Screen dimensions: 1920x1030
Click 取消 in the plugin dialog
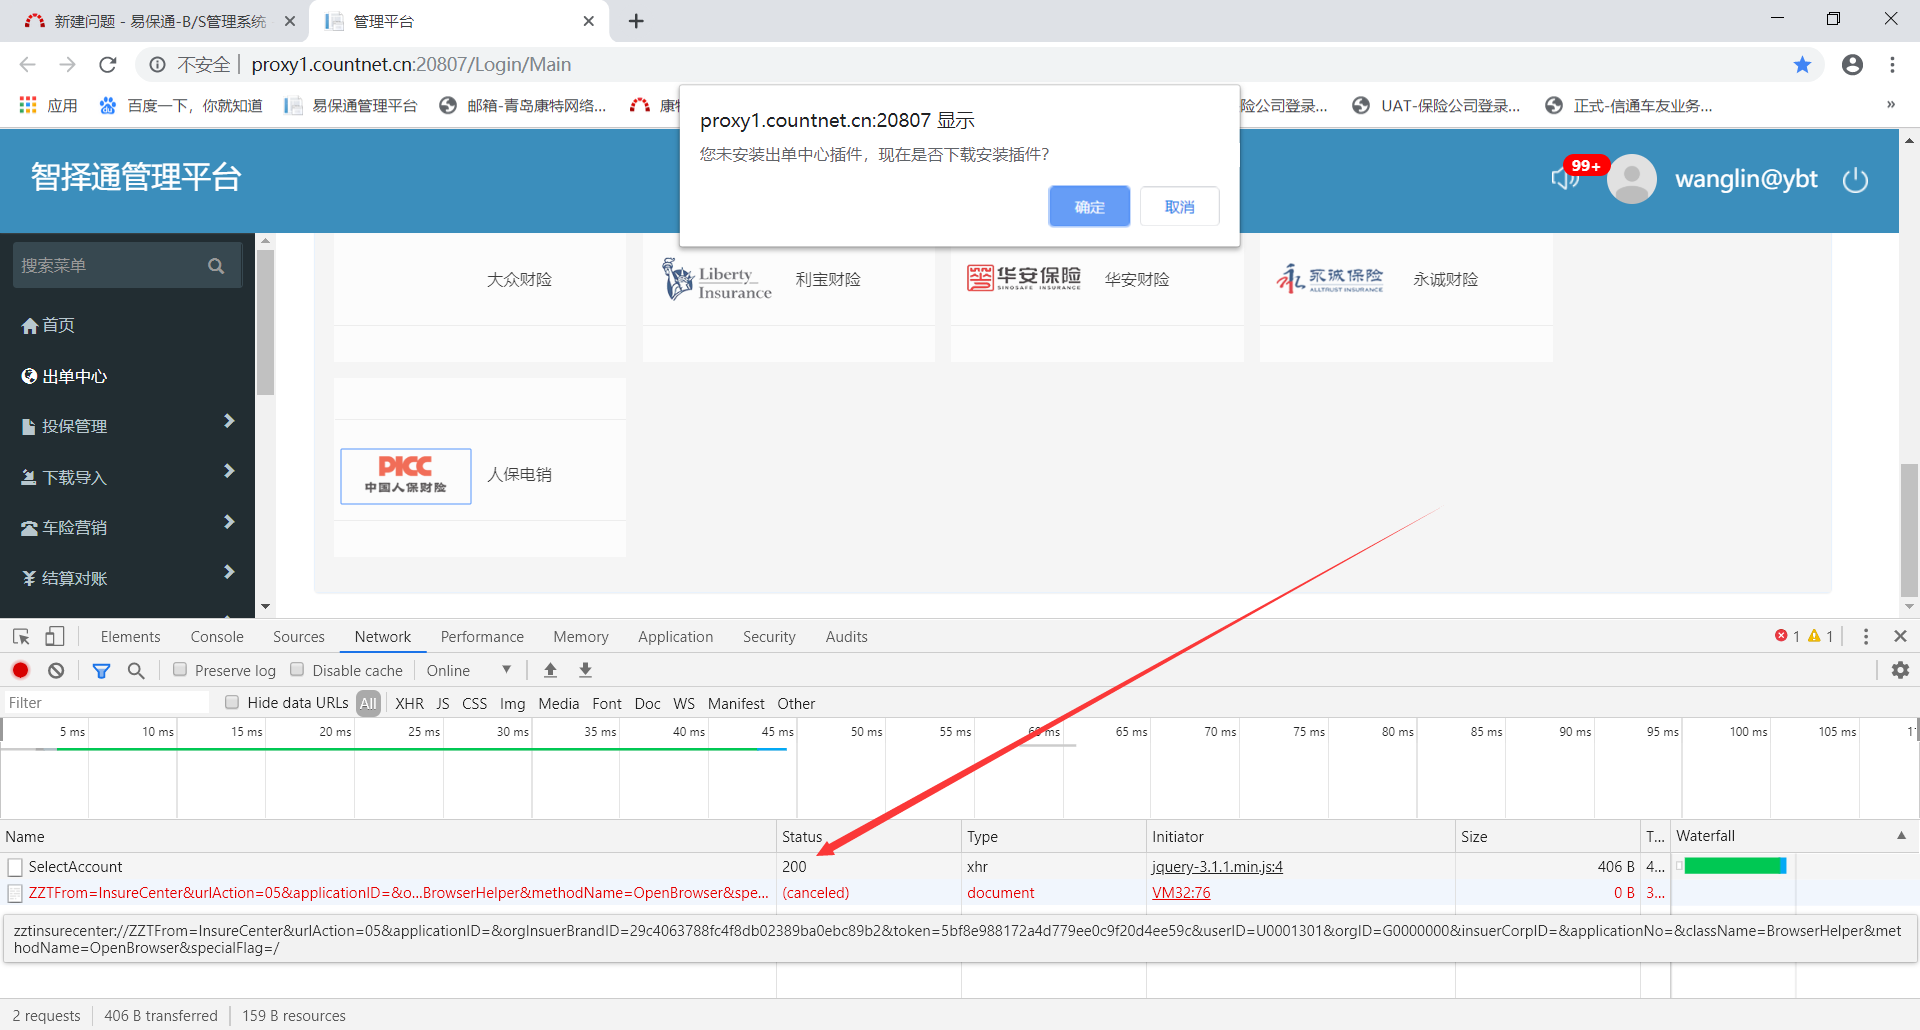point(1179,206)
